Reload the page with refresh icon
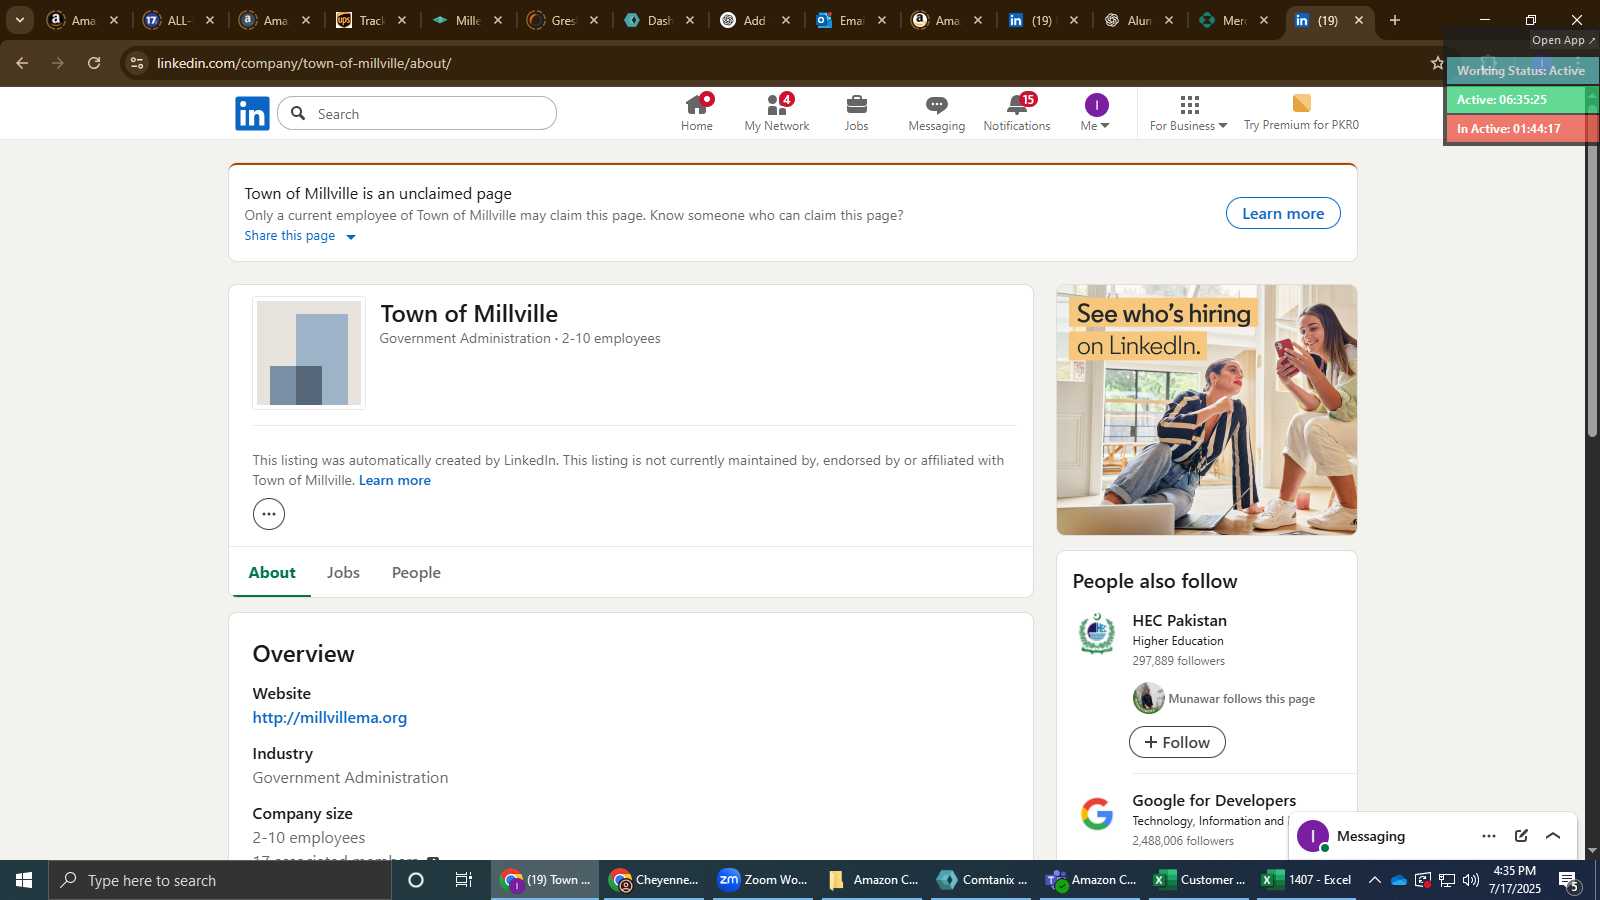The width and height of the screenshot is (1600, 900). [94, 63]
